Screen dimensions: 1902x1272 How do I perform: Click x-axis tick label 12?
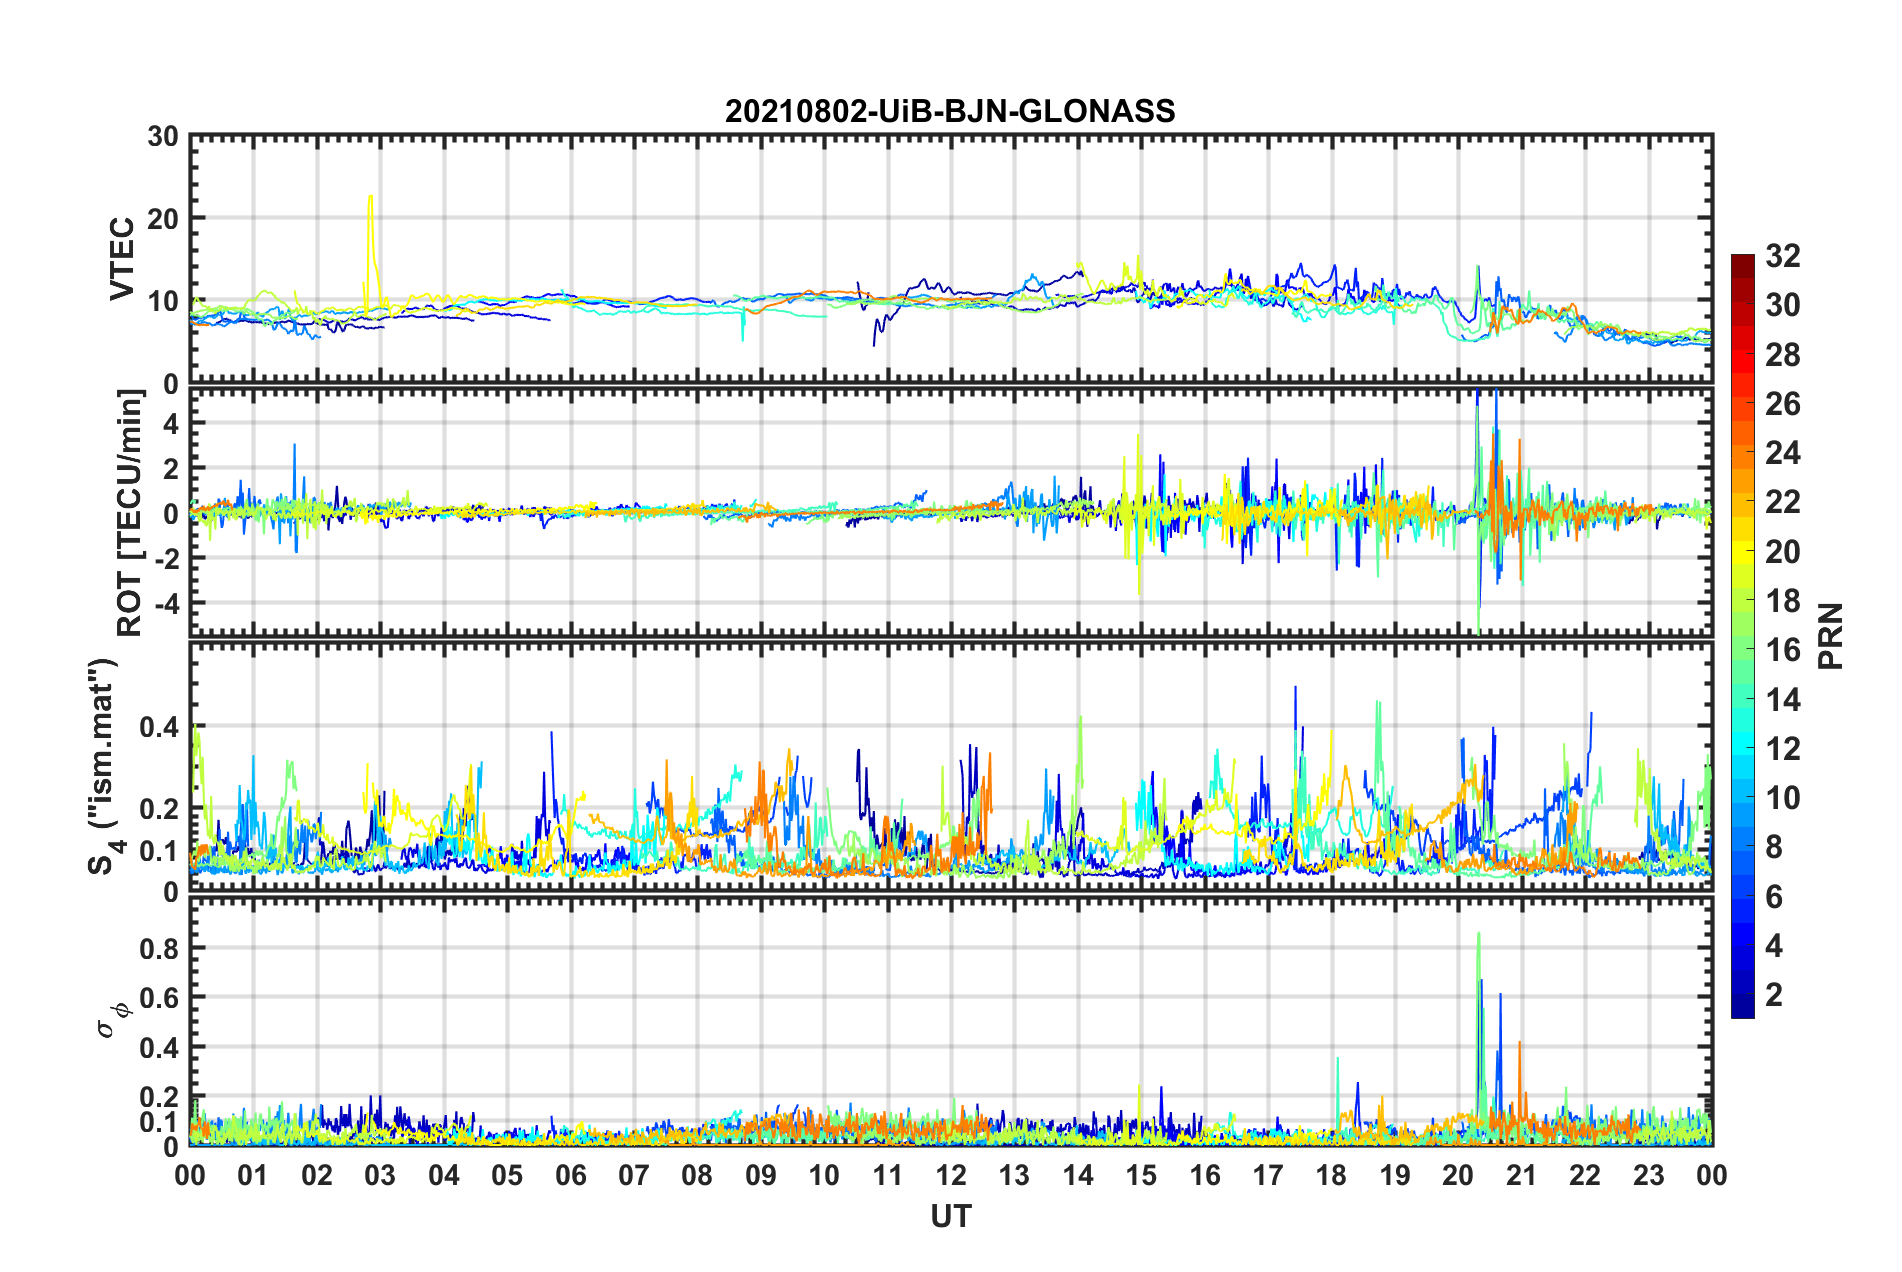click(951, 1175)
